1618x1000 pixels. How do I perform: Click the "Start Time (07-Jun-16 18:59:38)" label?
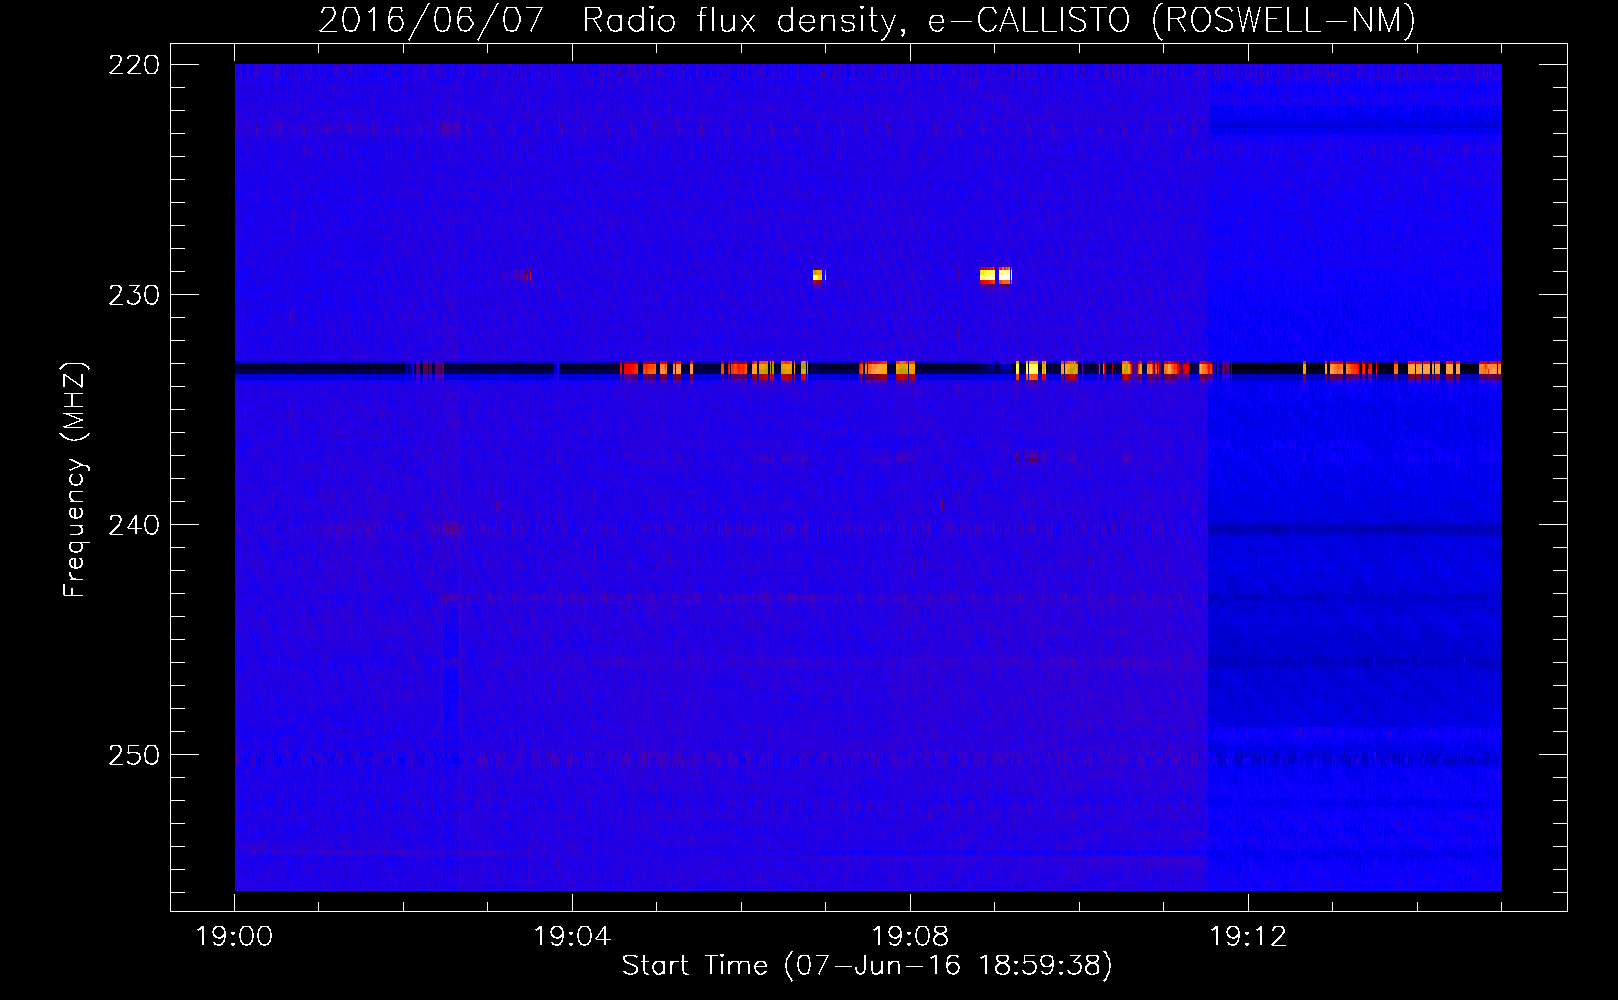click(867, 966)
